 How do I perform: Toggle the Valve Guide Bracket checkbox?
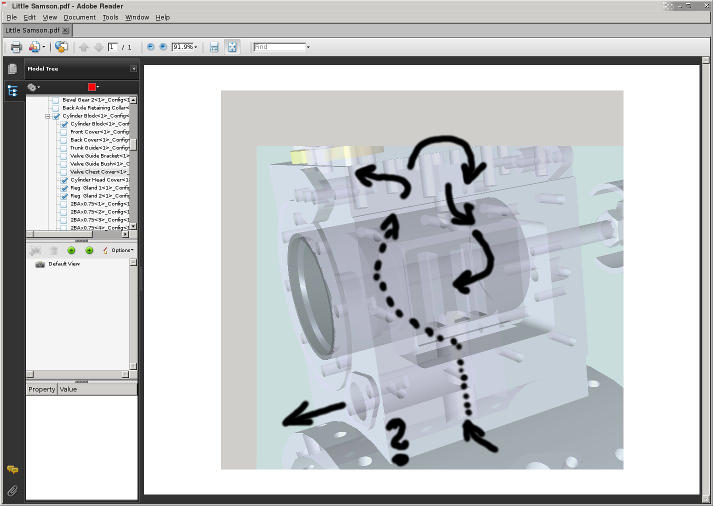[x=66, y=156]
